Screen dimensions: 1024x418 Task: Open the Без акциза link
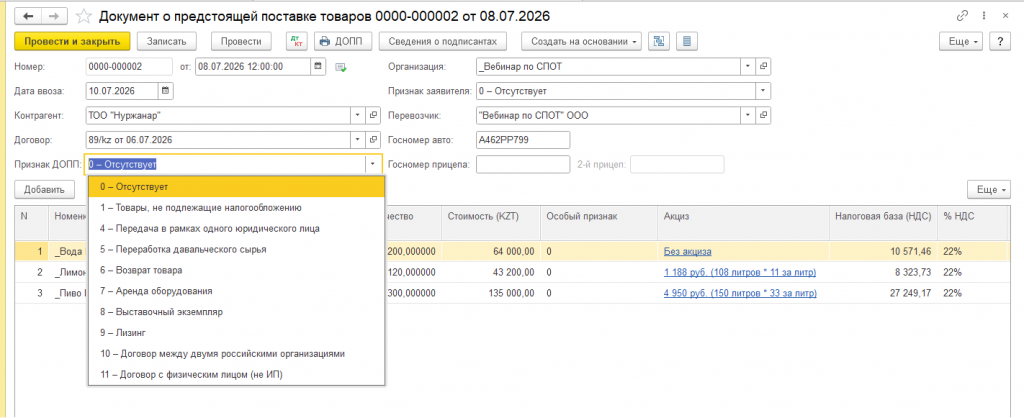688,251
